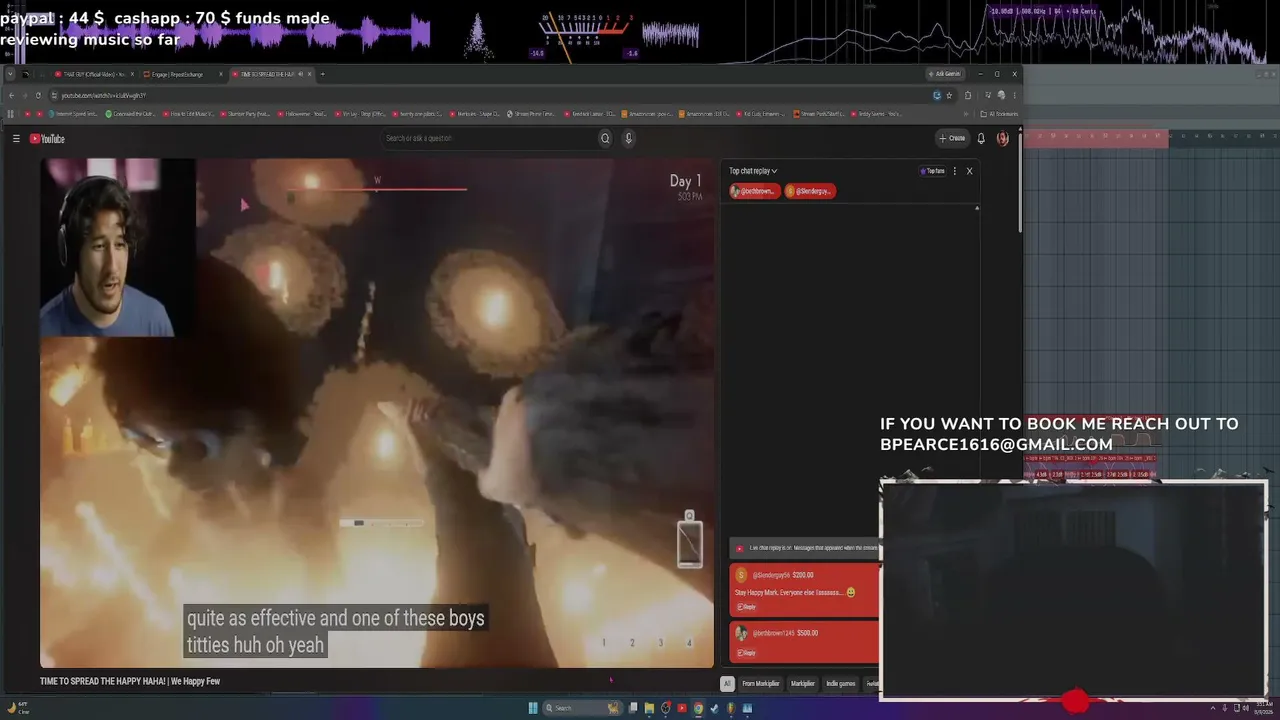
Task: Click the Internet Speed Test bookmark
Action: tap(74, 114)
